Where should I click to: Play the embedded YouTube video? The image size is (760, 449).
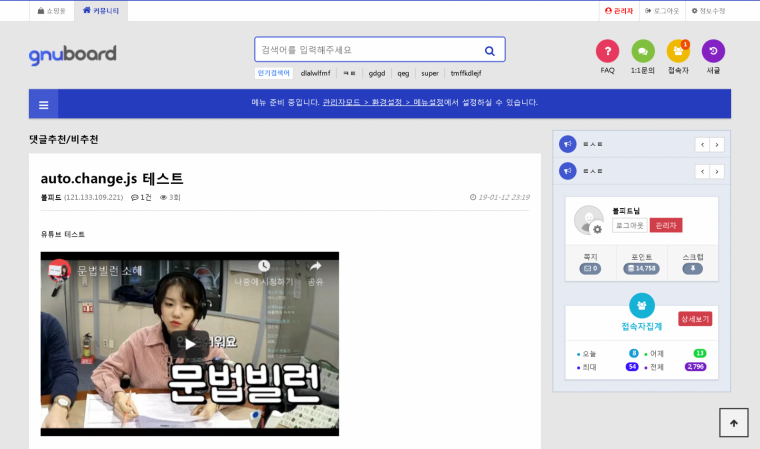190,343
